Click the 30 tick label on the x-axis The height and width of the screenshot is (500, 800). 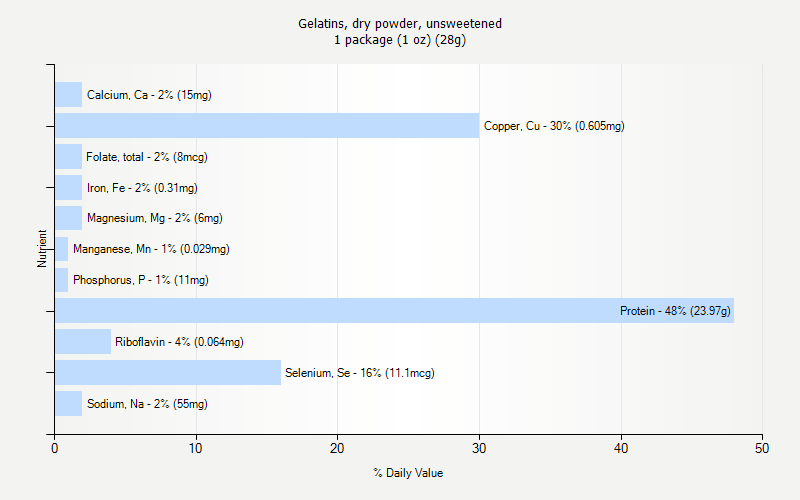479,449
